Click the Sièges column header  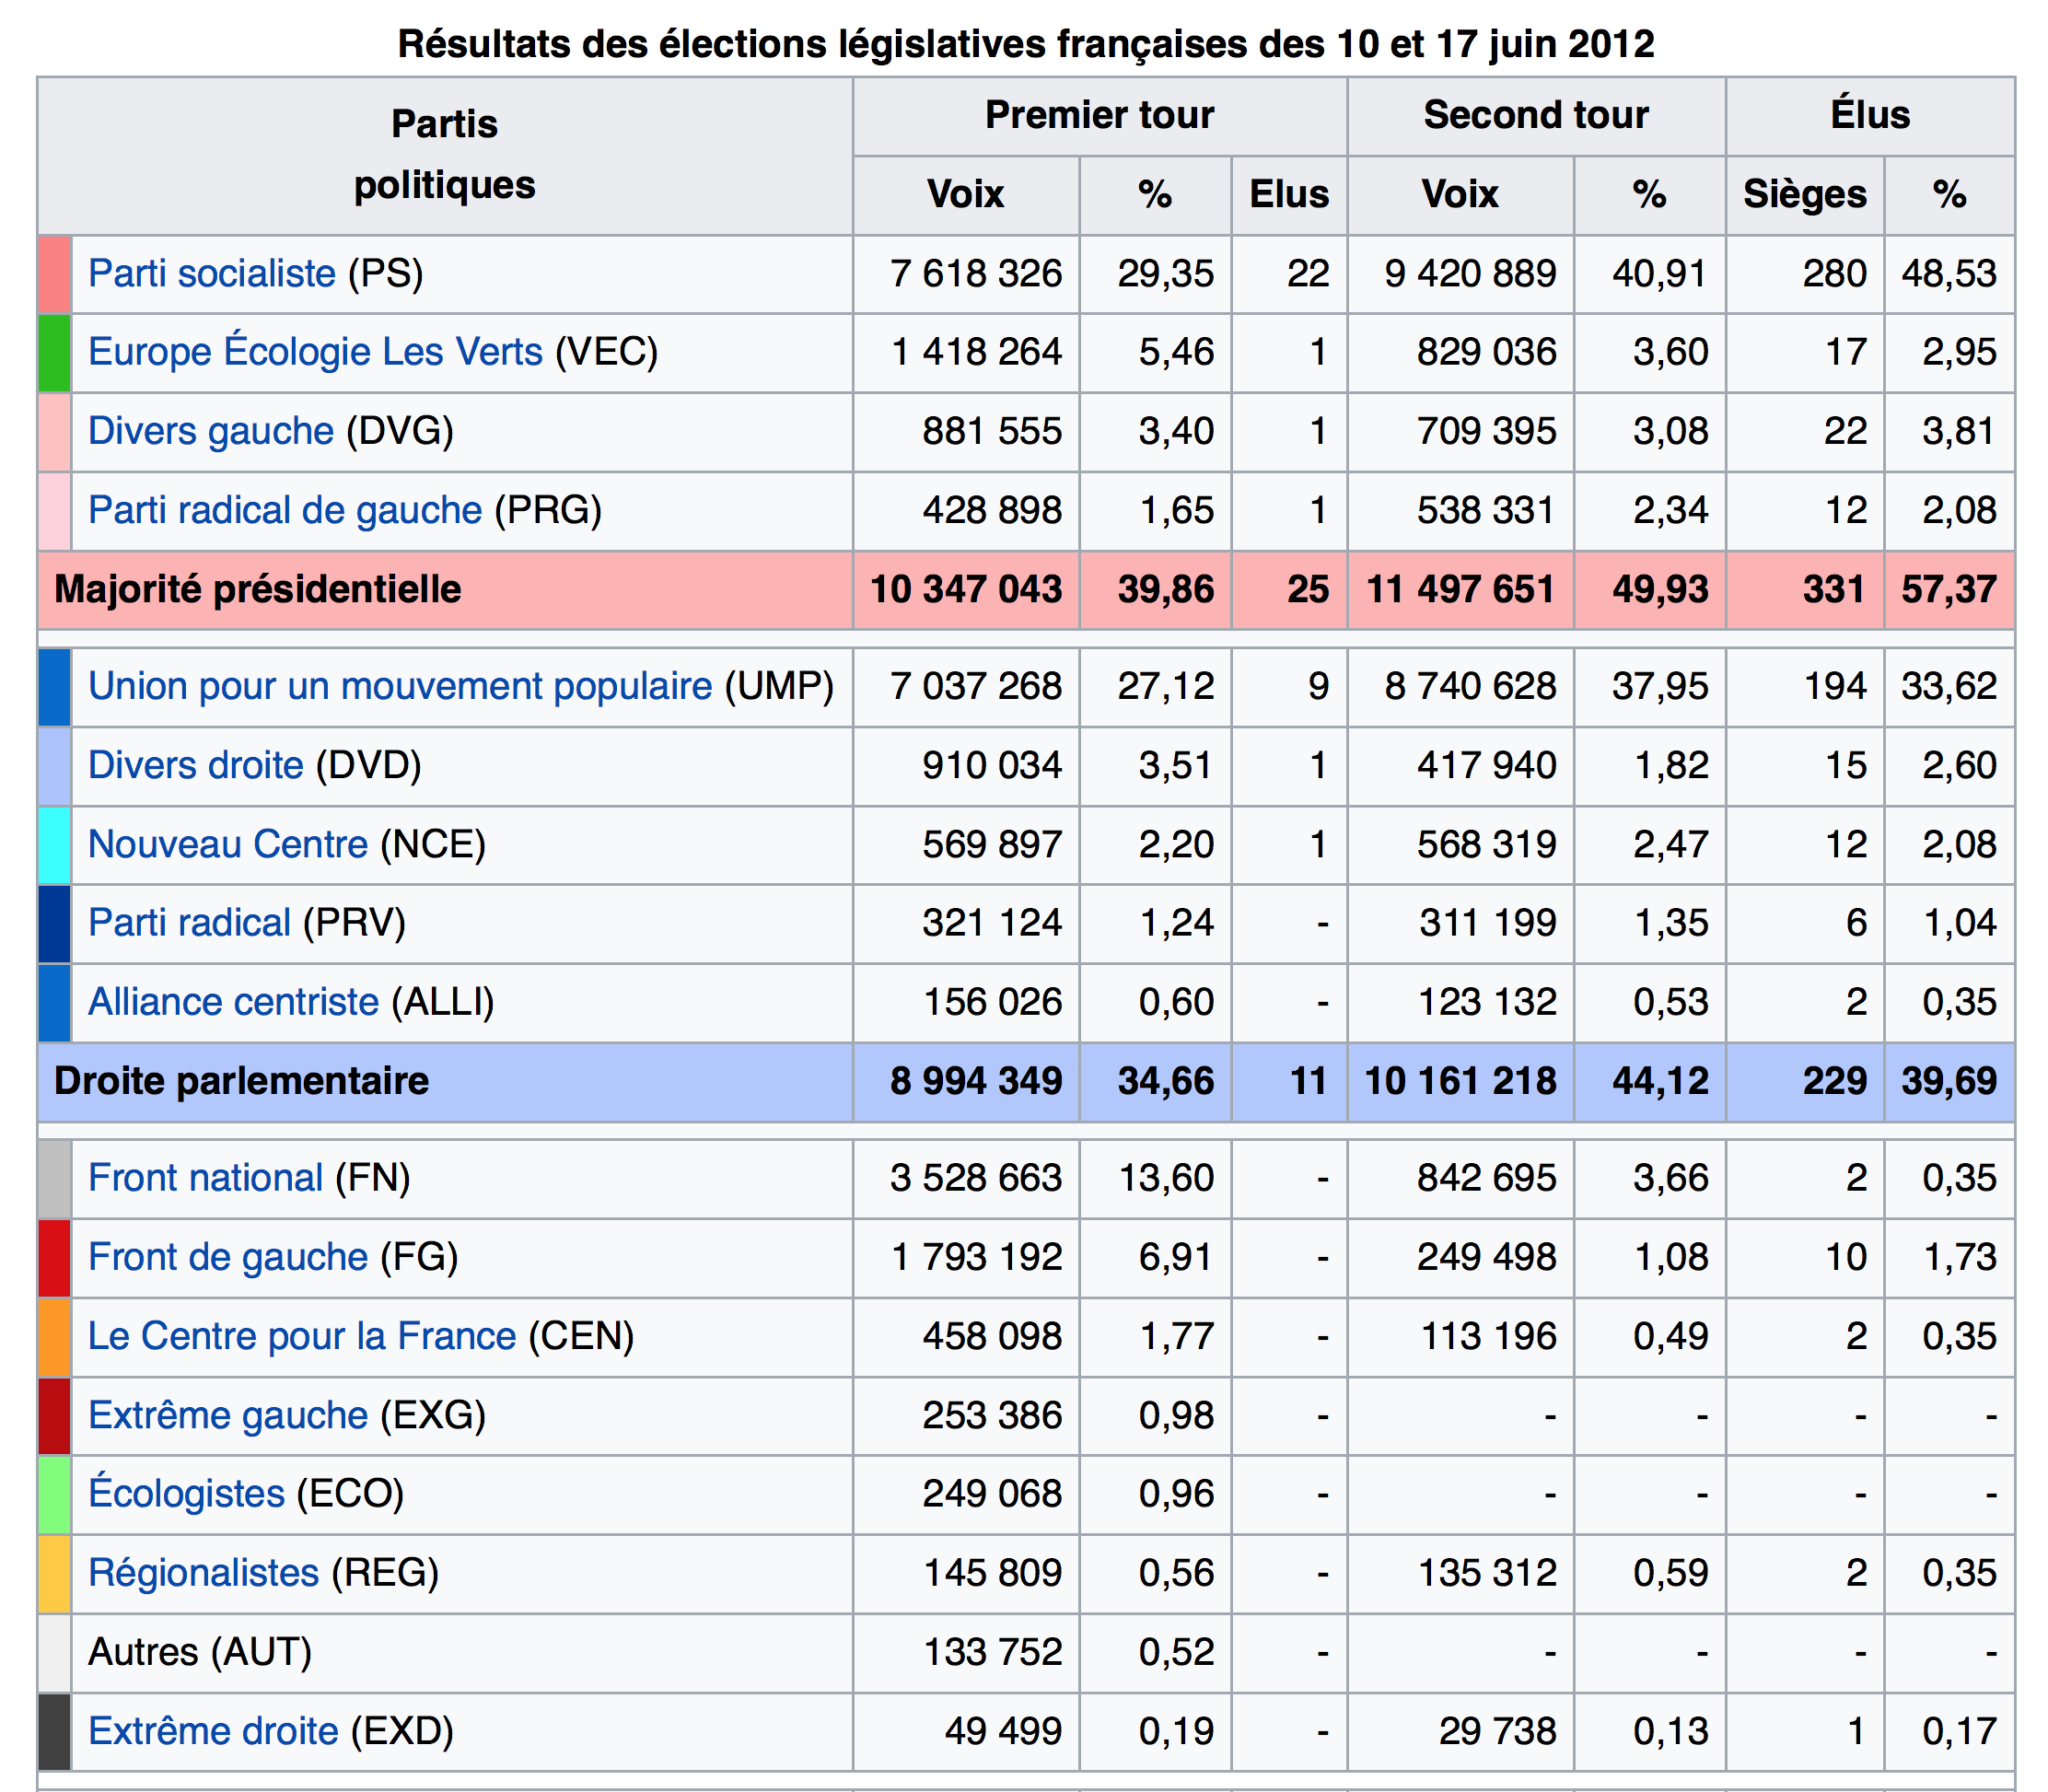point(1805,195)
